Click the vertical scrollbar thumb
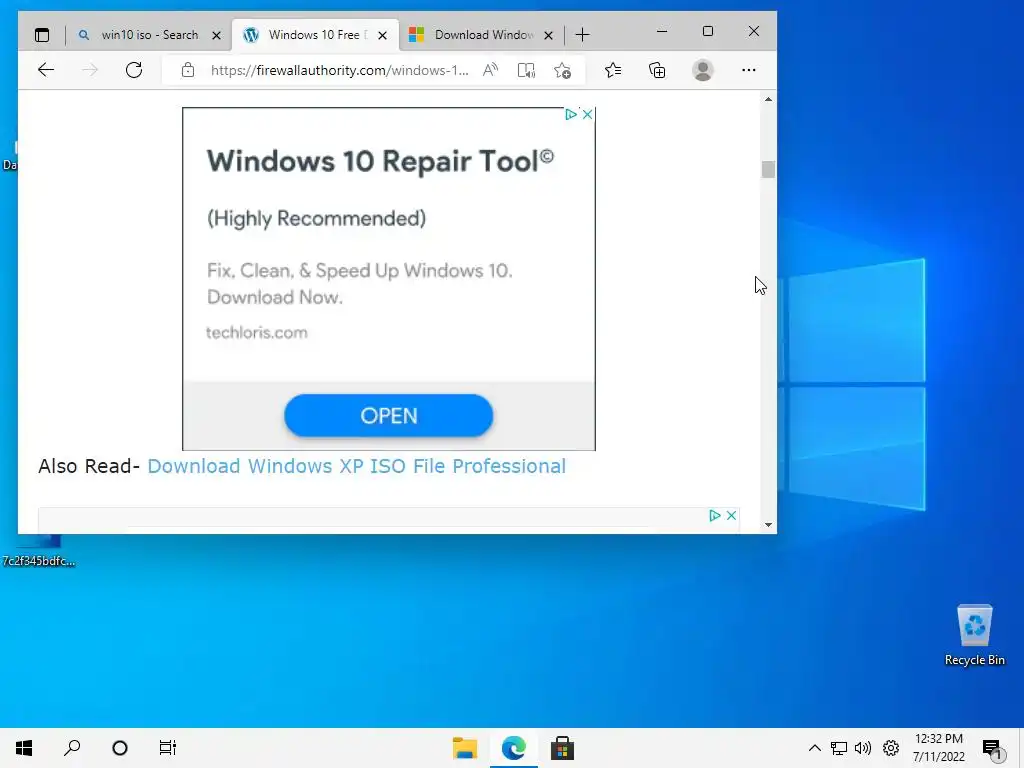The image size is (1024, 768). 768,169
